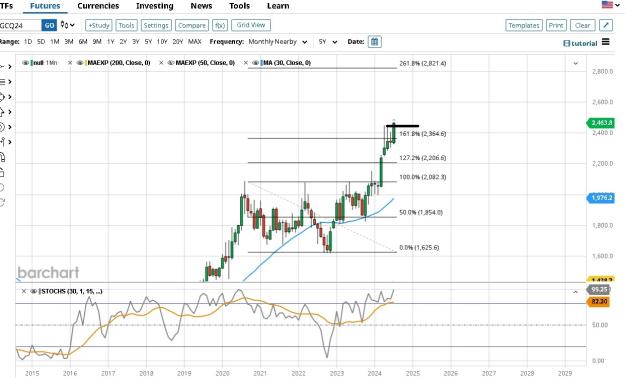Click the blue MA 30 color marker
This screenshot has width=625, height=378.
click(x=261, y=63)
